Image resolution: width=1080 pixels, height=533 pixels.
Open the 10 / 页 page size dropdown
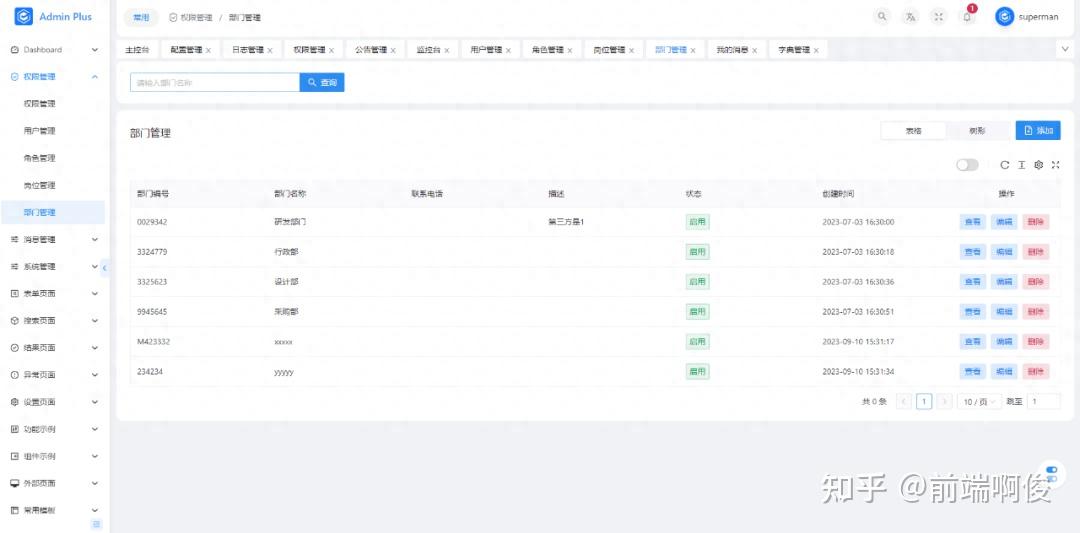pos(979,401)
